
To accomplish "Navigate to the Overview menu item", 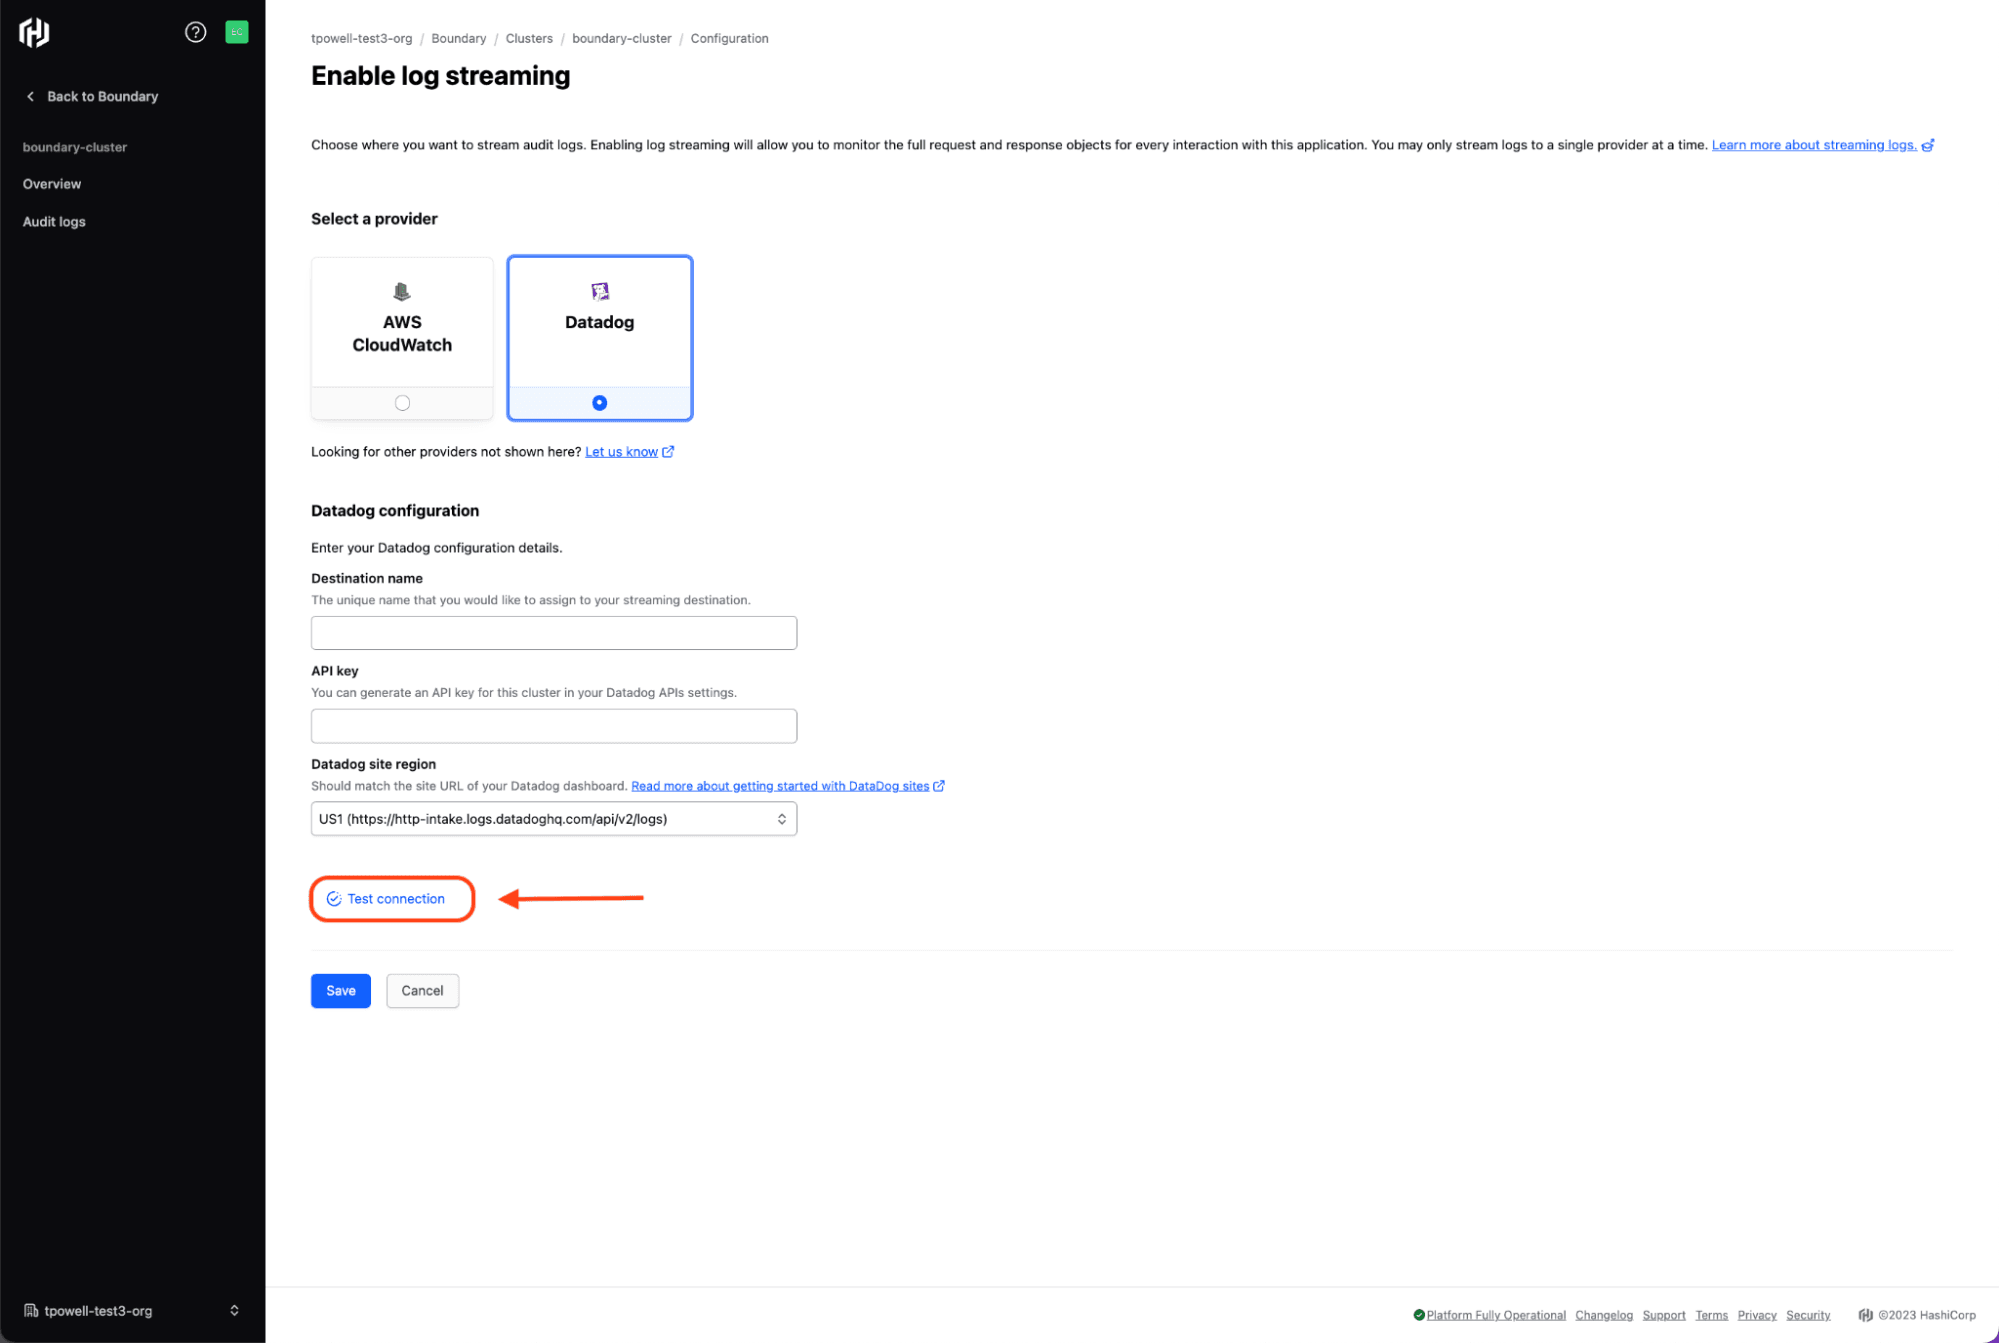I will (x=51, y=183).
